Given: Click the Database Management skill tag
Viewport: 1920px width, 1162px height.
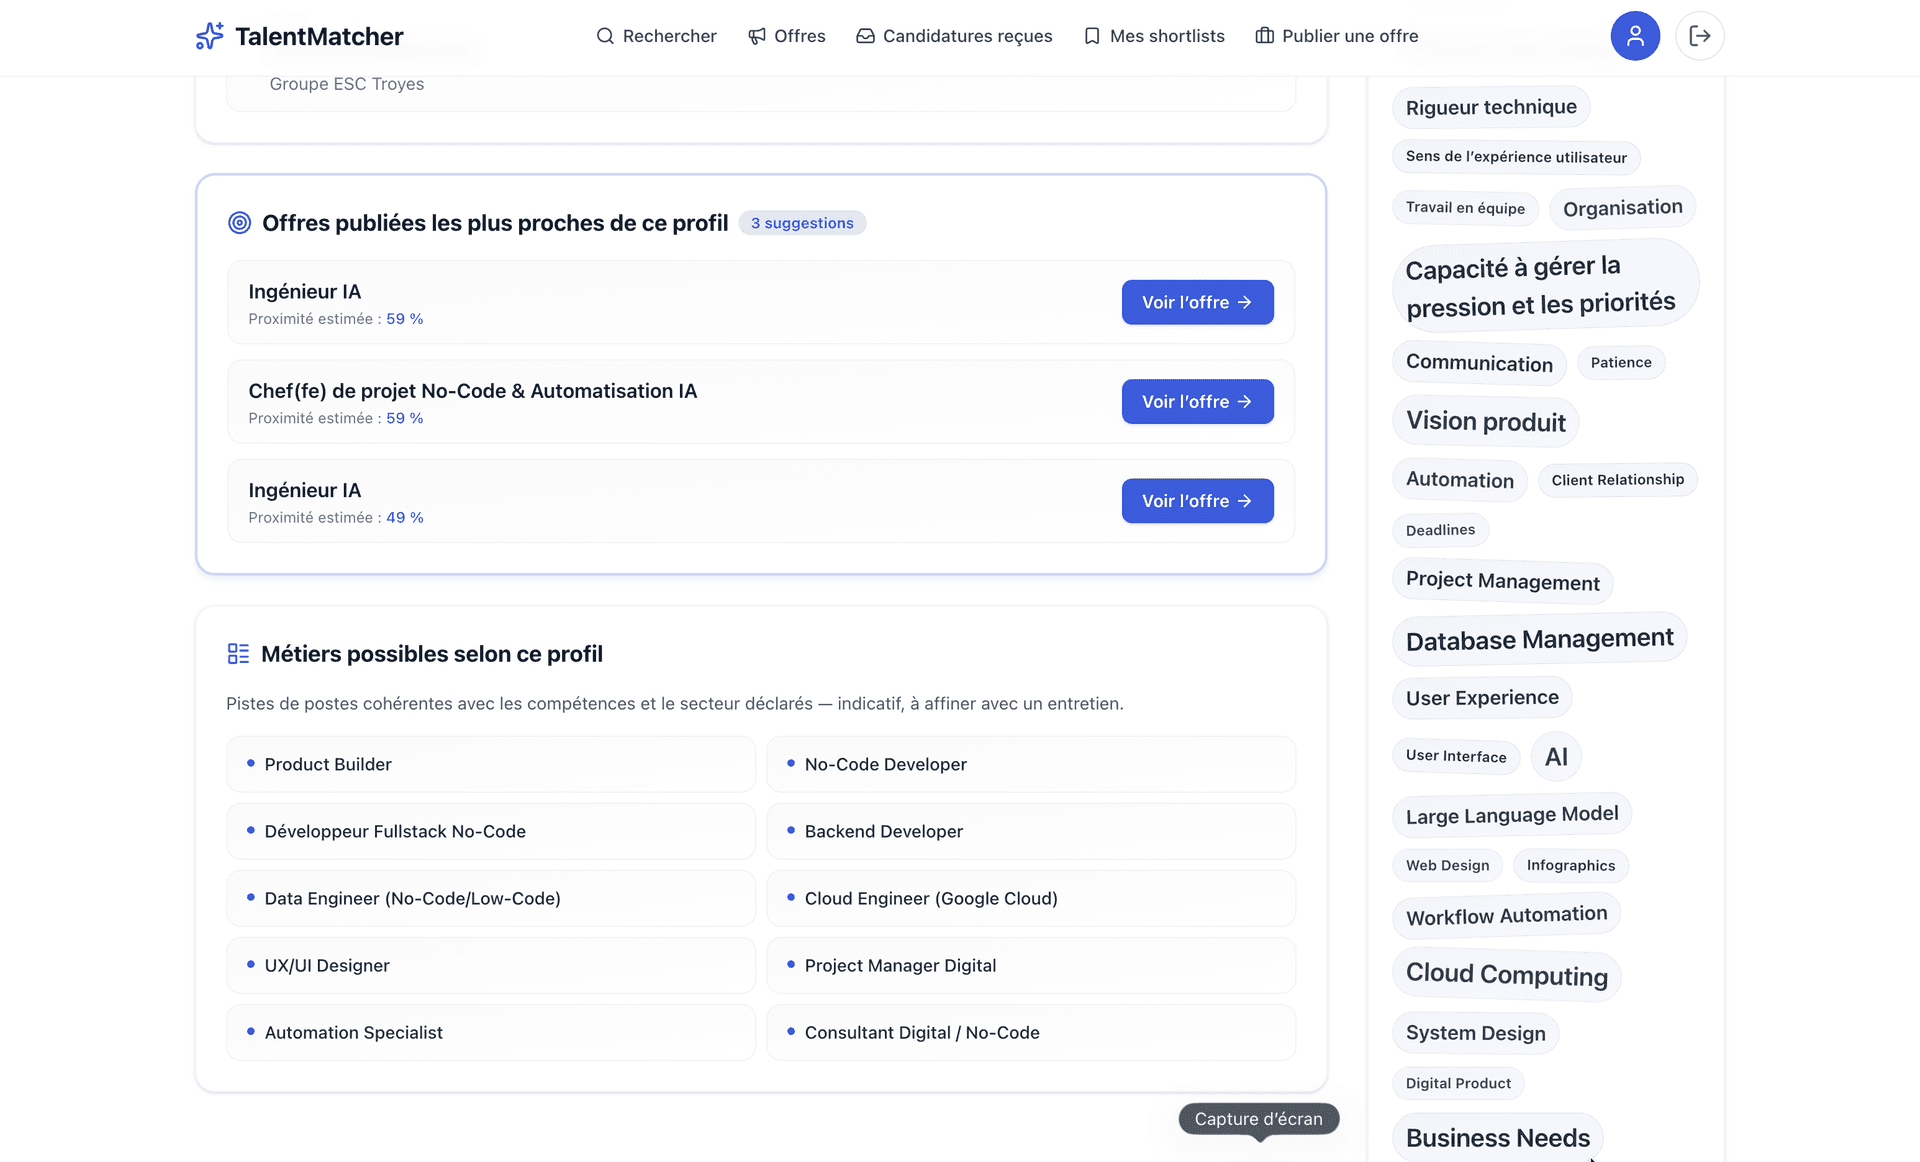Looking at the screenshot, I should coord(1539,639).
